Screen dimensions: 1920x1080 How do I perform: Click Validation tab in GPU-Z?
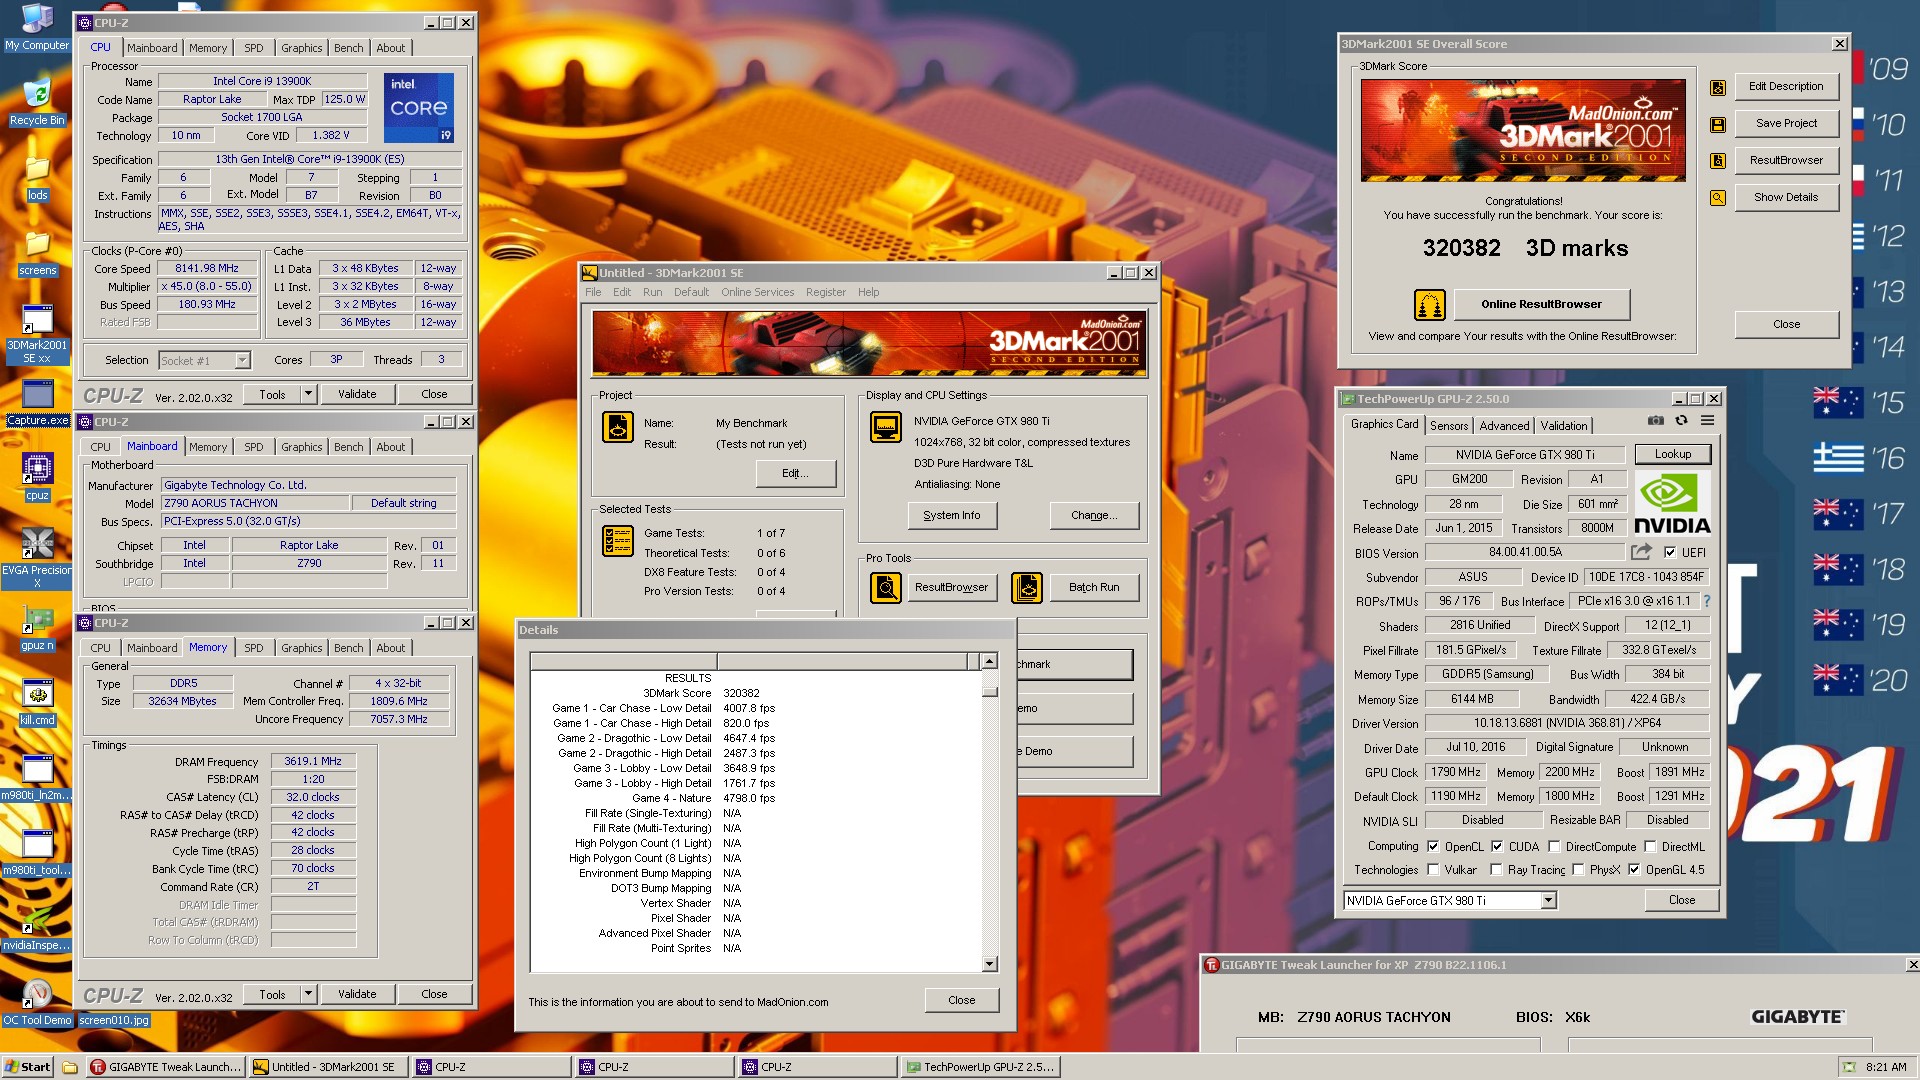tap(1564, 425)
